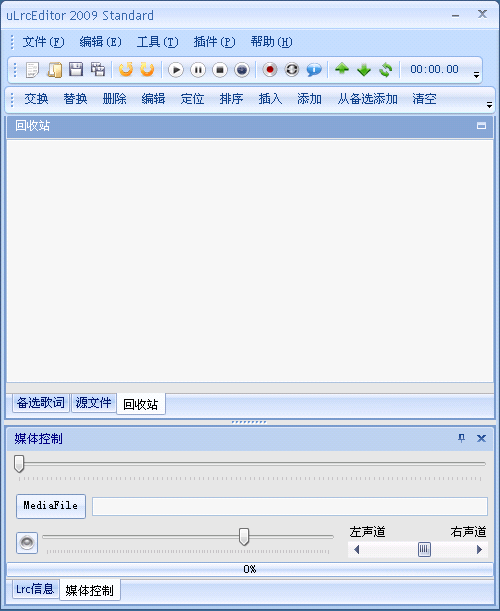Viewport: 500px width, 611px height.
Task: Click the MediaFile button
Action: point(51,506)
